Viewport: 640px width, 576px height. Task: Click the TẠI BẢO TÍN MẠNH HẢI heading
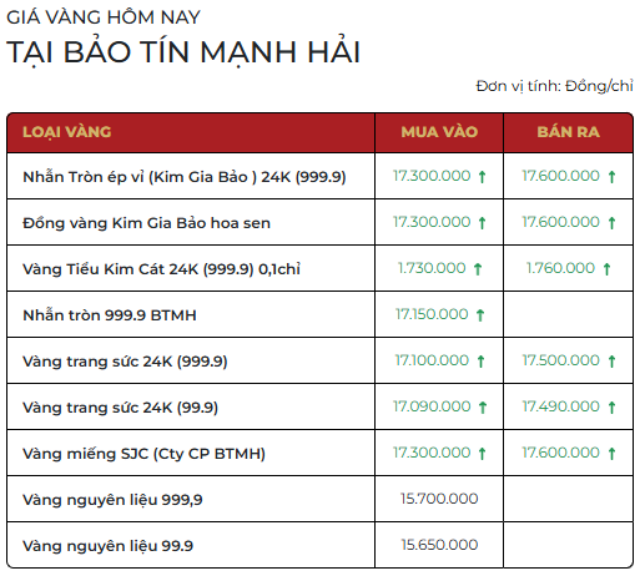click(184, 52)
